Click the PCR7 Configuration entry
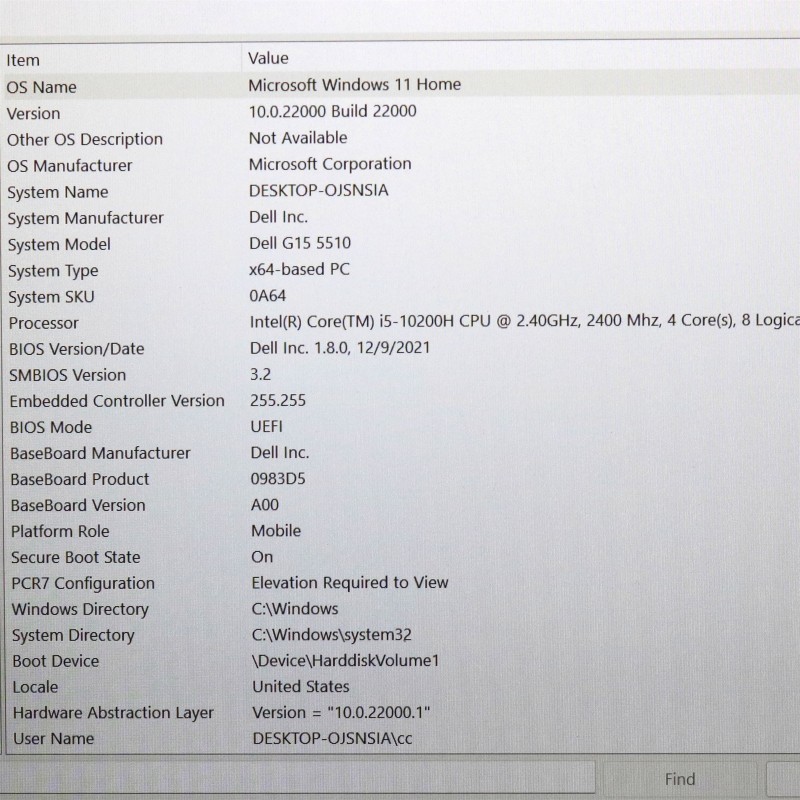Screen dimensions: 800x800 coord(82,583)
